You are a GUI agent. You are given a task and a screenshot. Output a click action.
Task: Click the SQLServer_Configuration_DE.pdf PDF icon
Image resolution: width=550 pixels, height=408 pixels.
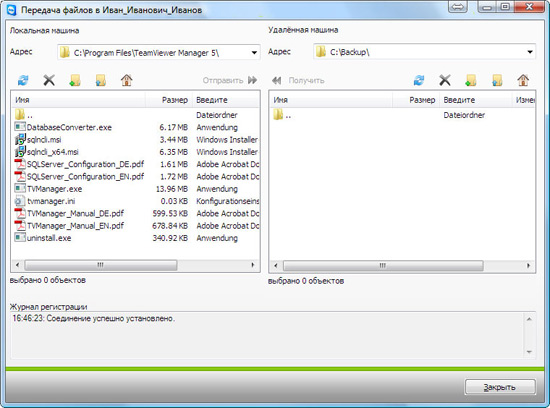click(20, 164)
